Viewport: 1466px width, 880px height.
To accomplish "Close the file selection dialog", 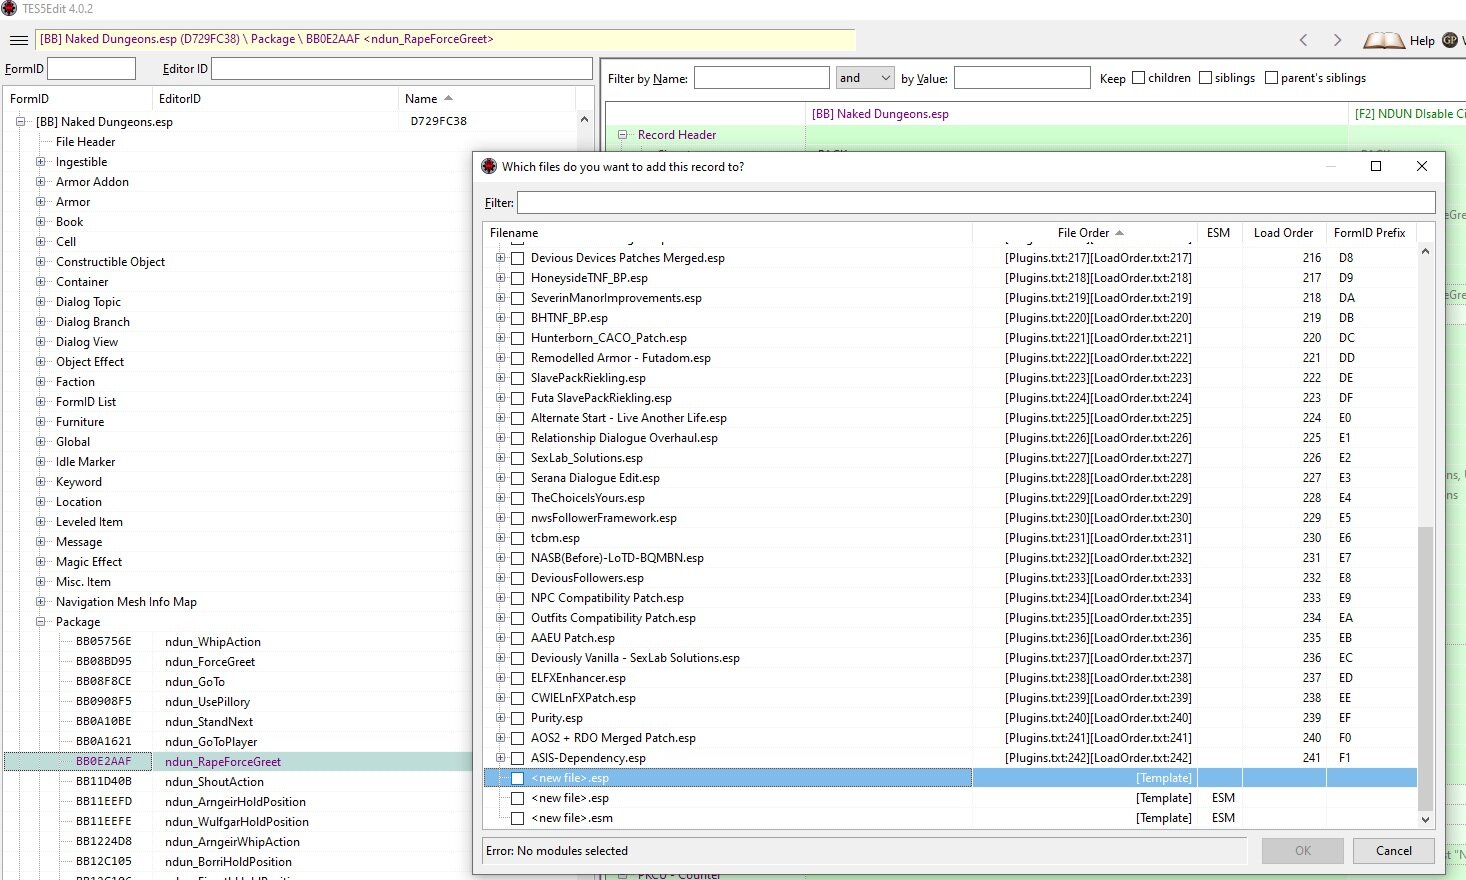I will click(1422, 166).
